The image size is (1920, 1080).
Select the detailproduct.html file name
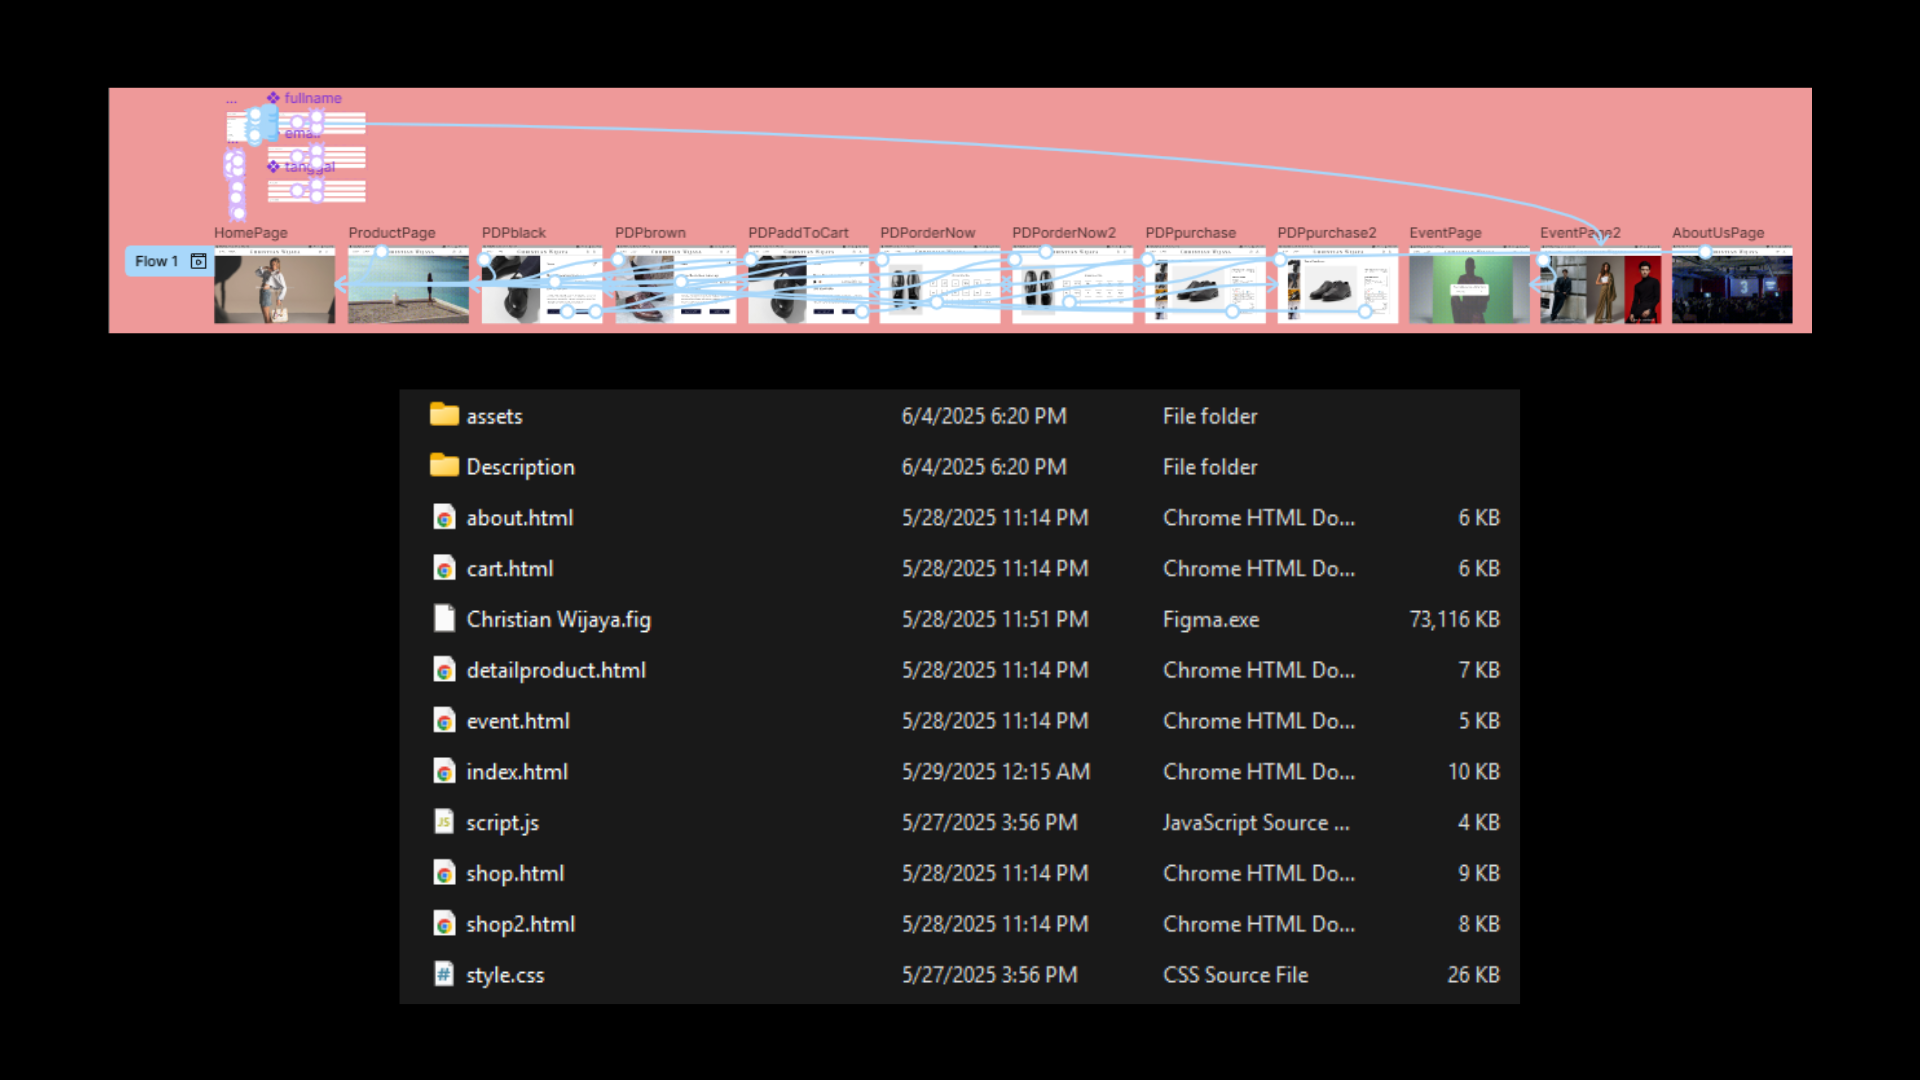click(556, 670)
